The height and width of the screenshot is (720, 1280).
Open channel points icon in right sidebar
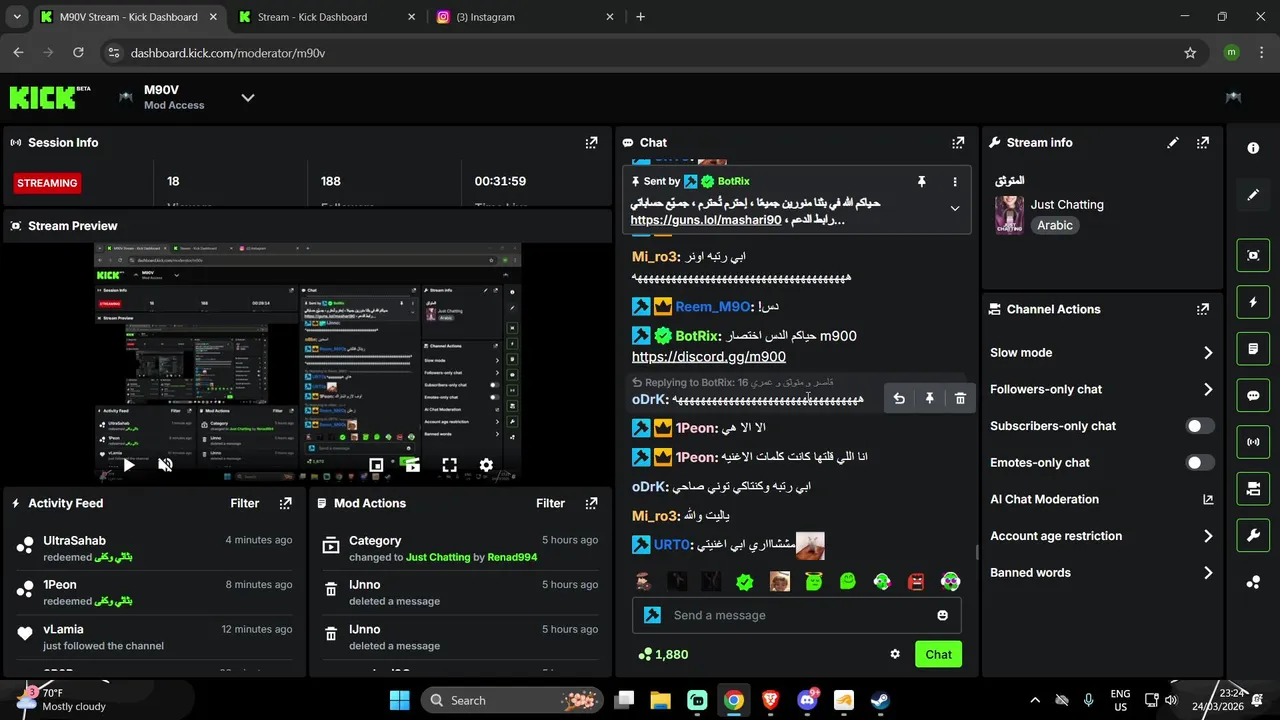click(x=1253, y=582)
